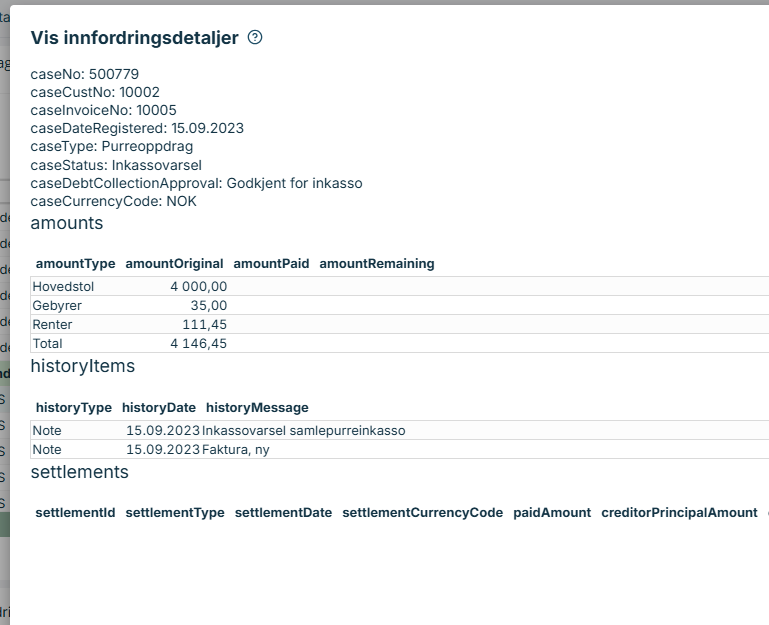The width and height of the screenshot is (769, 625).
Task: Click the settlements section heading
Action: click(x=79, y=472)
